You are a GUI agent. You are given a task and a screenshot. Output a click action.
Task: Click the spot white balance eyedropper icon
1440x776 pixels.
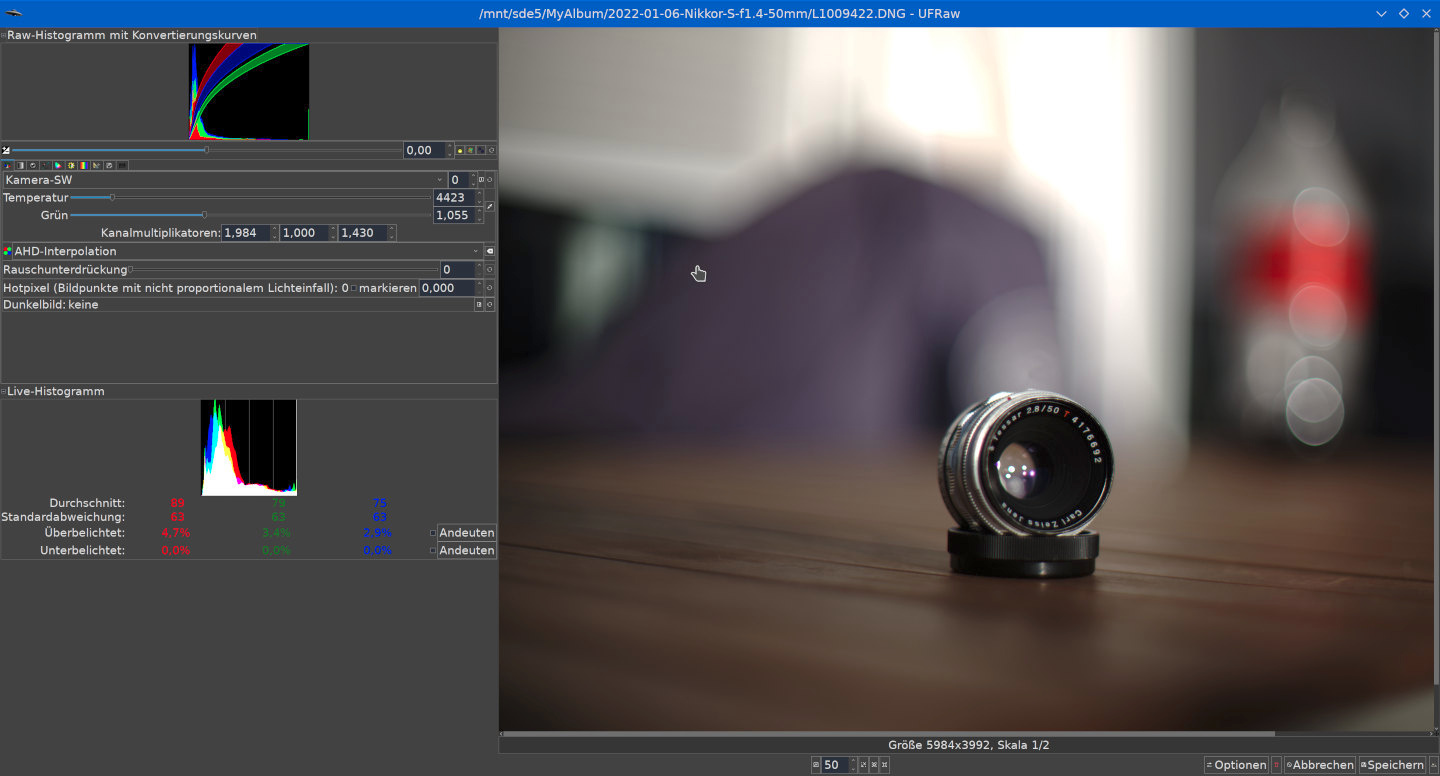(490, 207)
